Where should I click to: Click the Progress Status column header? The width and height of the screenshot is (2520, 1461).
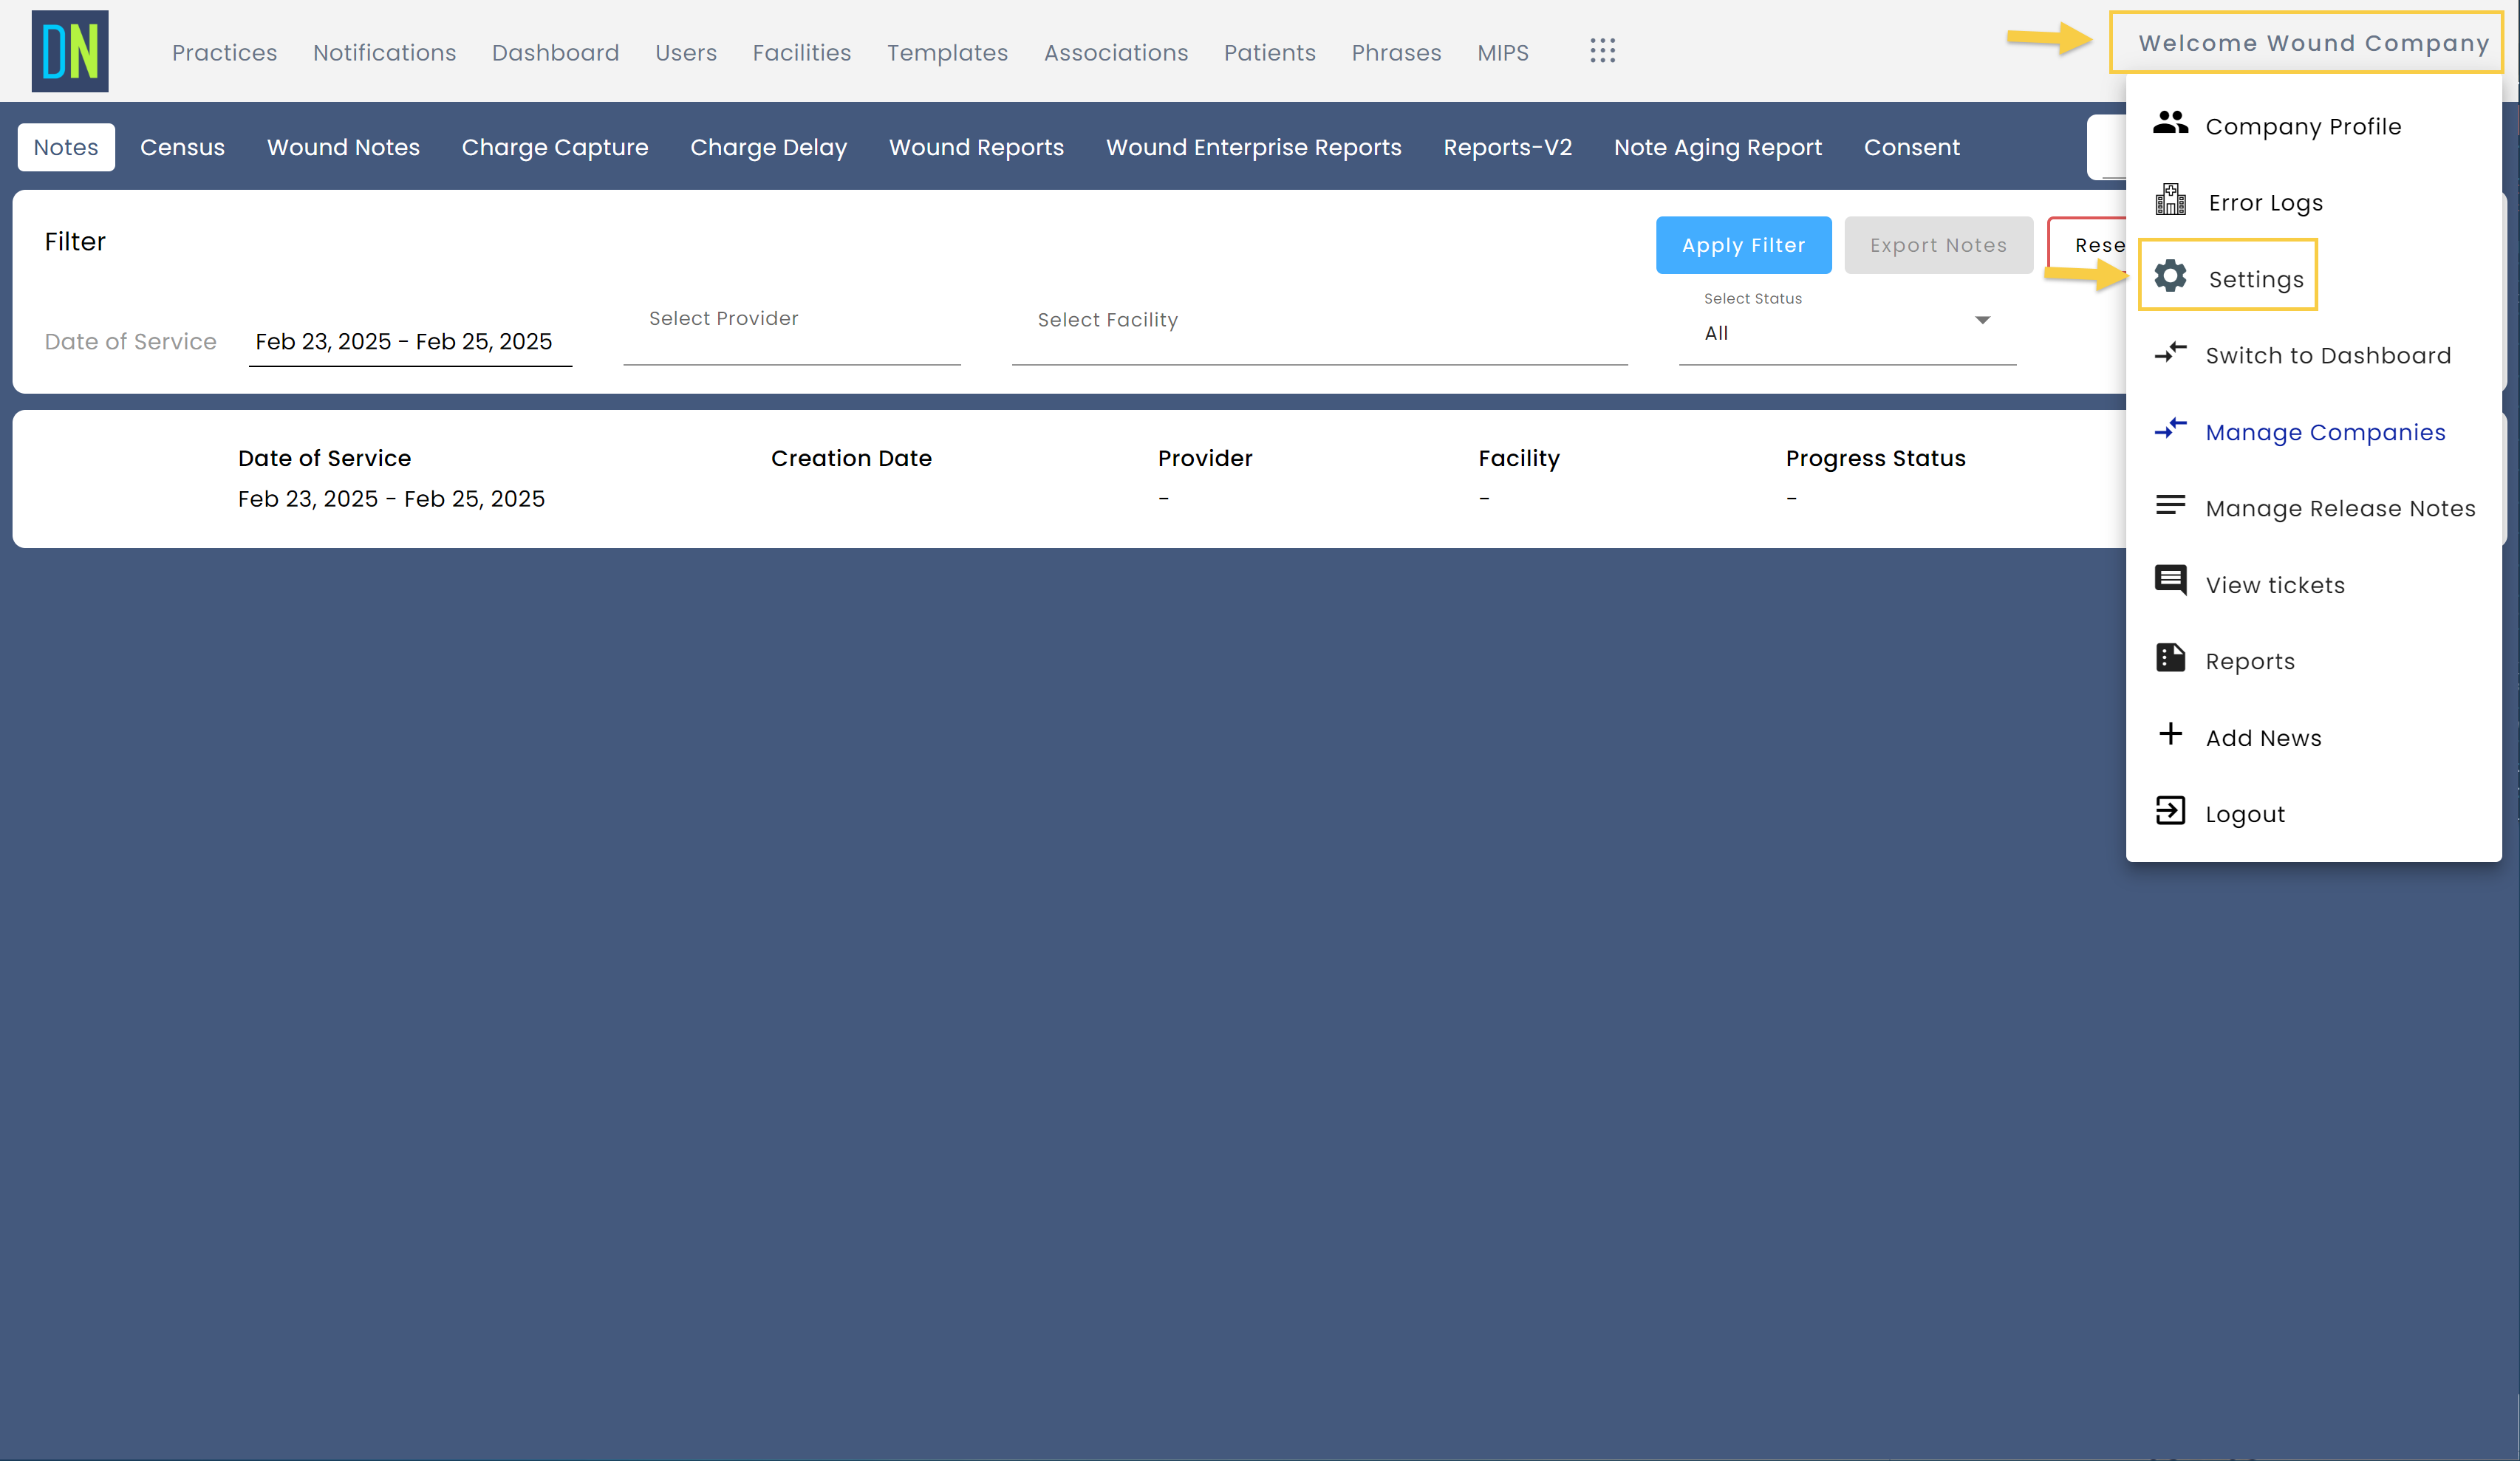pos(1875,458)
